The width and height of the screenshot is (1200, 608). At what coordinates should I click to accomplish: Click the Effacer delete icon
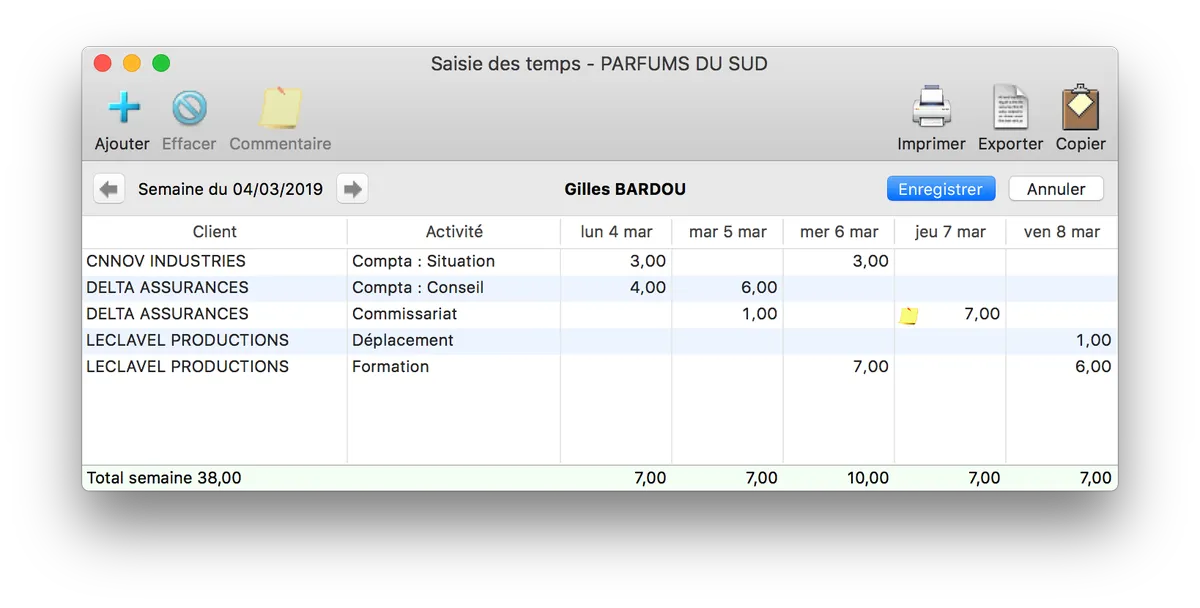click(189, 108)
